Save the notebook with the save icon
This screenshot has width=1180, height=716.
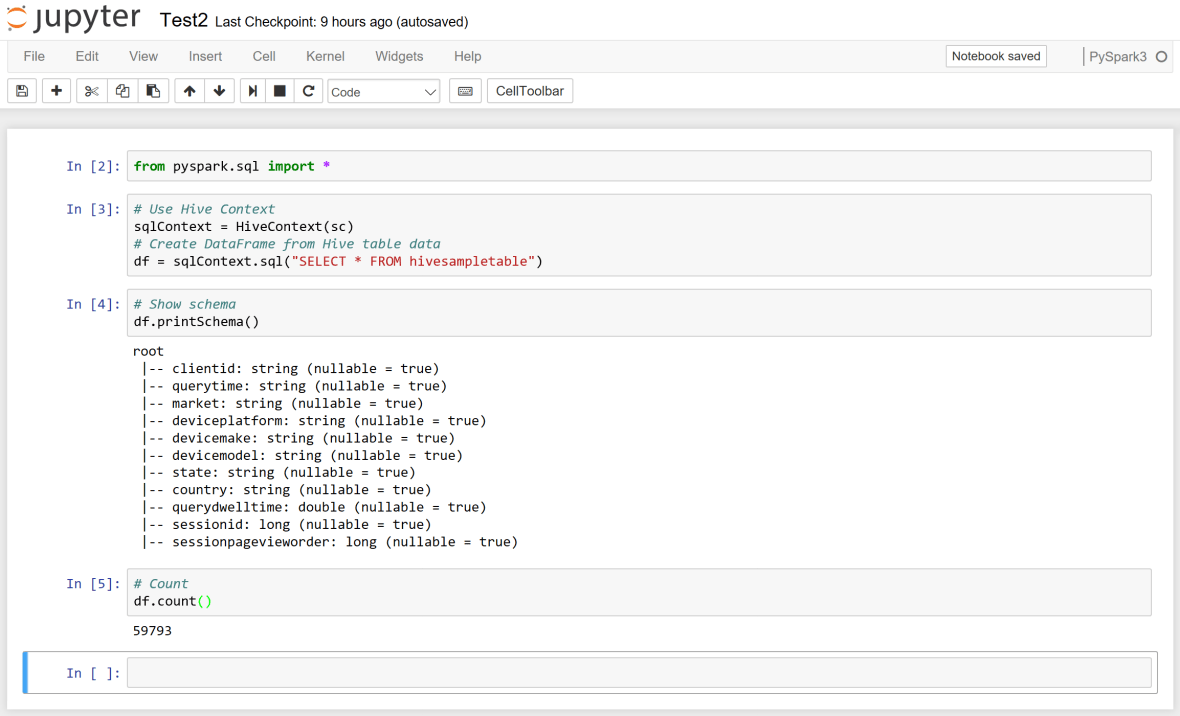click(21, 90)
